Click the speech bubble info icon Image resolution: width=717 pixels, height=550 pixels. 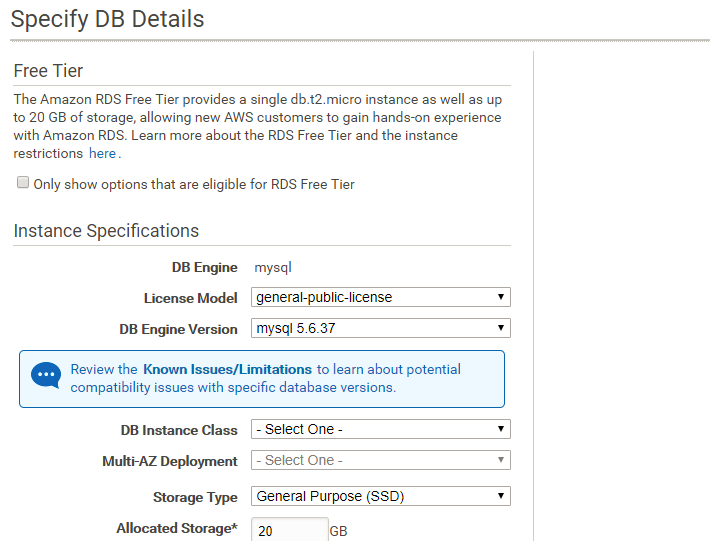tap(46, 376)
